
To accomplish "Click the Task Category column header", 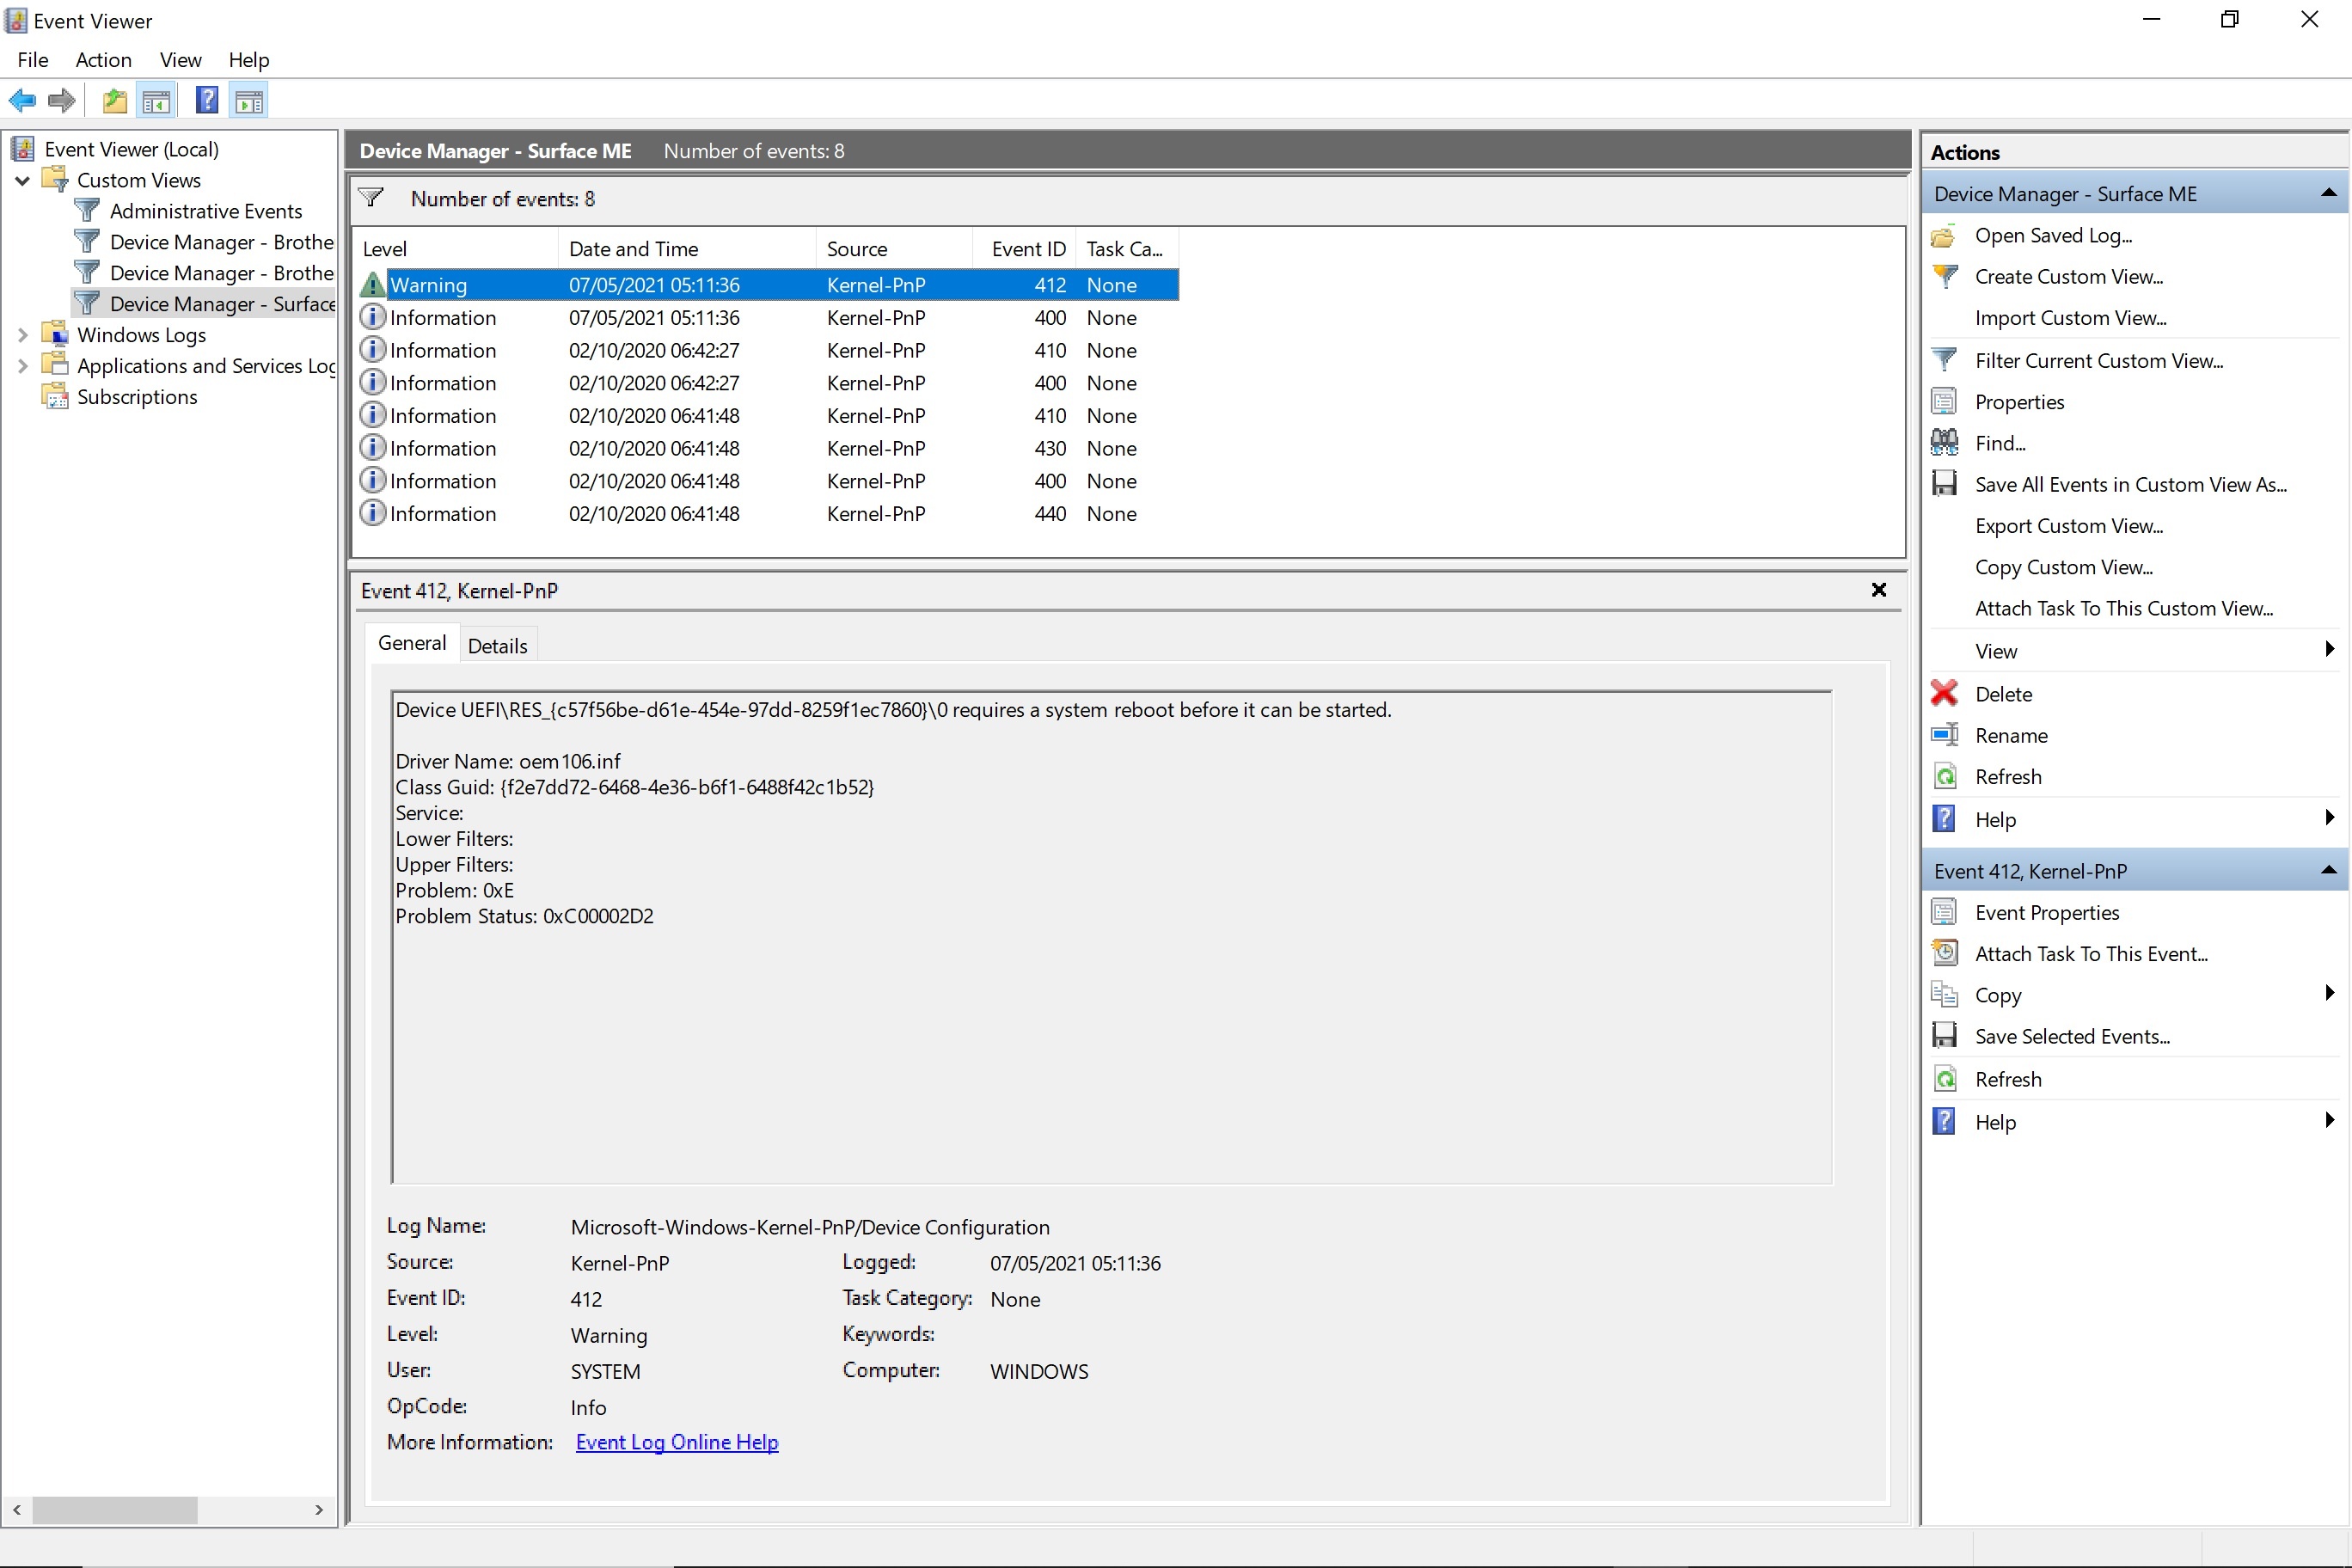I will (1127, 249).
